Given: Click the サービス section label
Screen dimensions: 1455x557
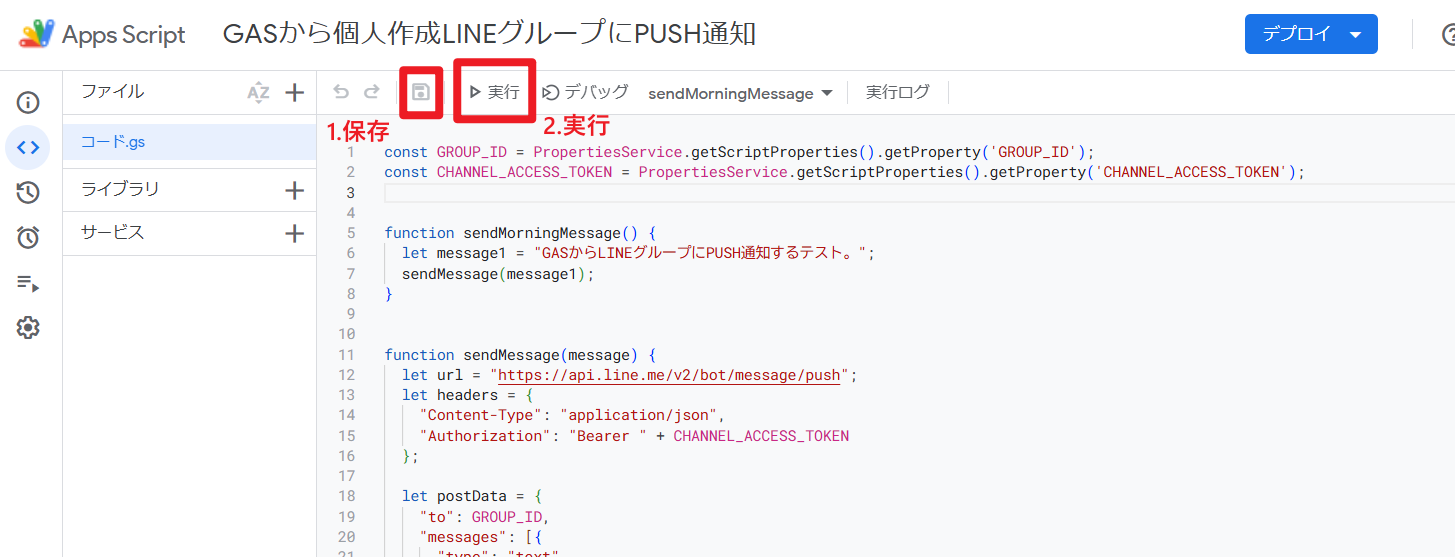Looking at the screenshot, I should (x=112, y=232).
